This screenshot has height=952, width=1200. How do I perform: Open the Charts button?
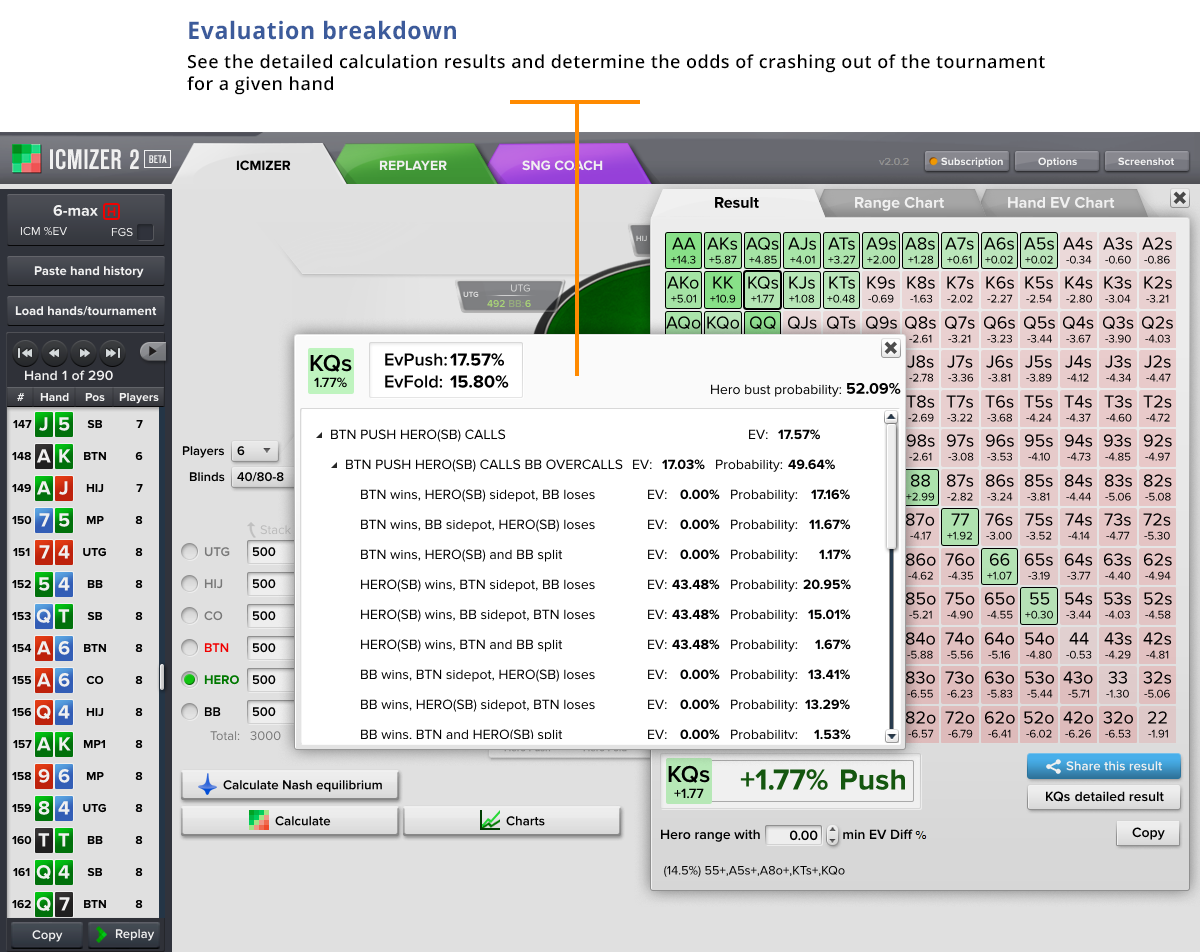click(x=512, y=821)
